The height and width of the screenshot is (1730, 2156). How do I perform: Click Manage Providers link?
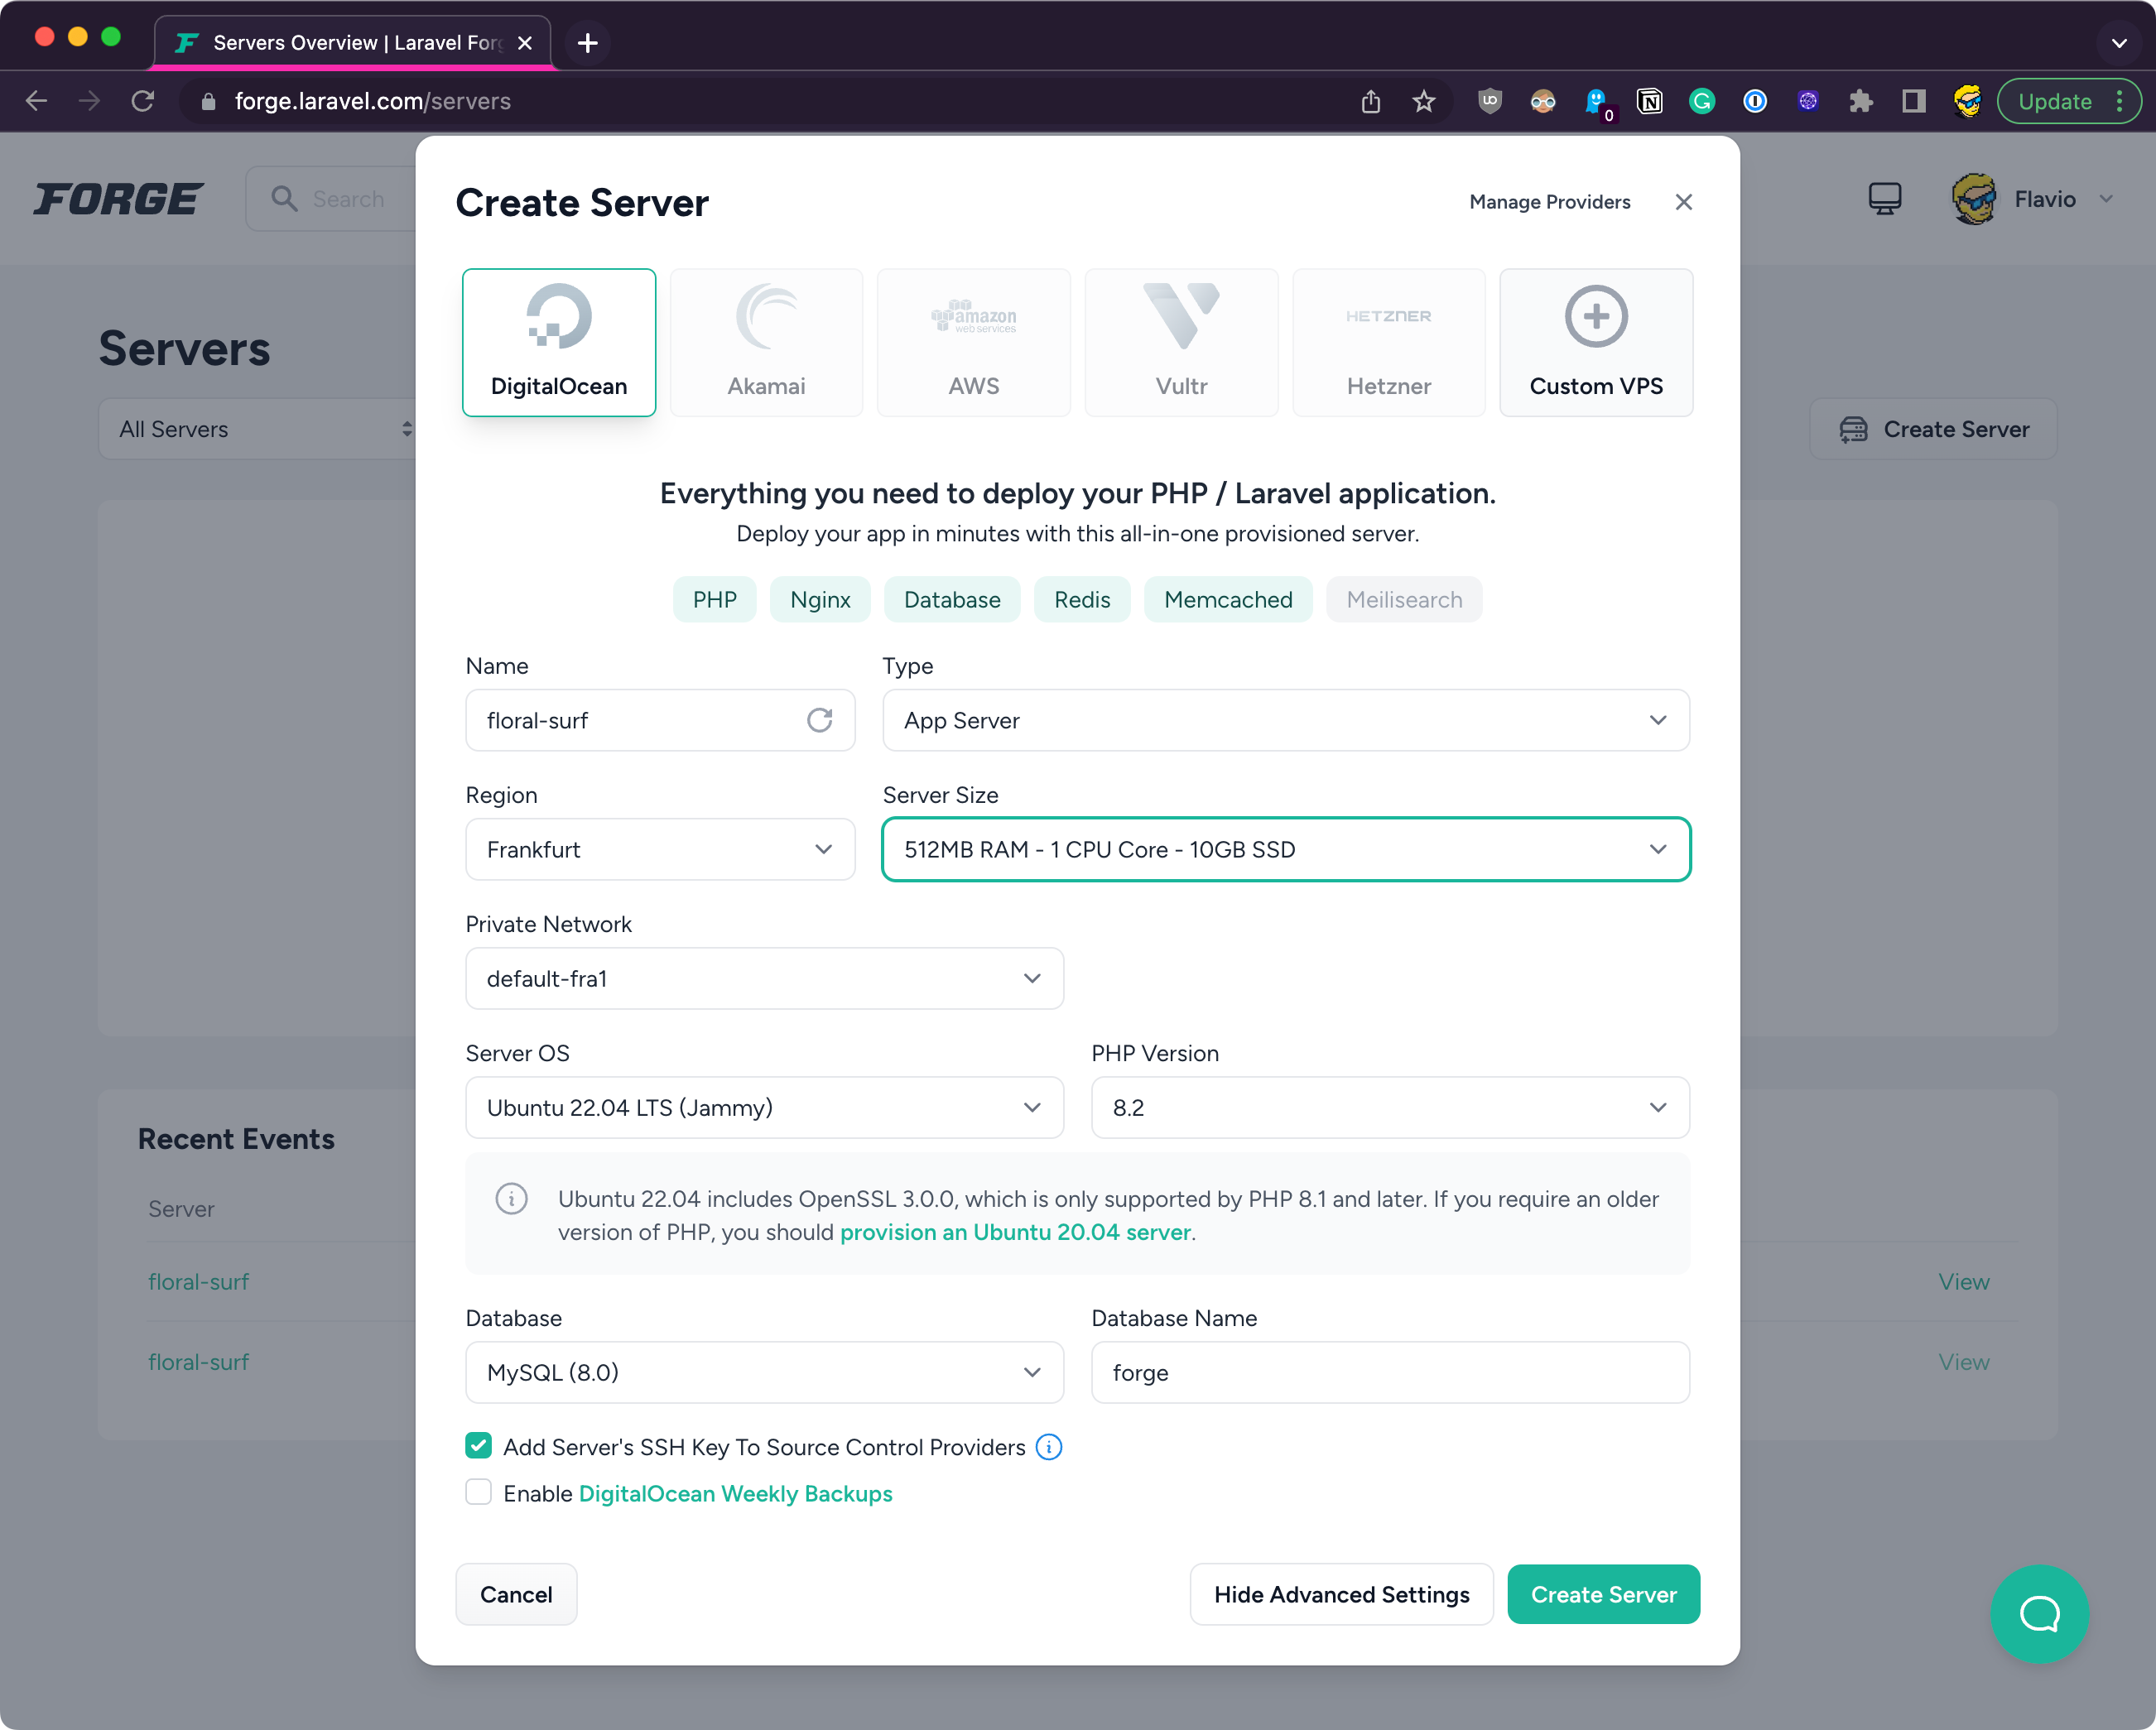(1549, 202)
